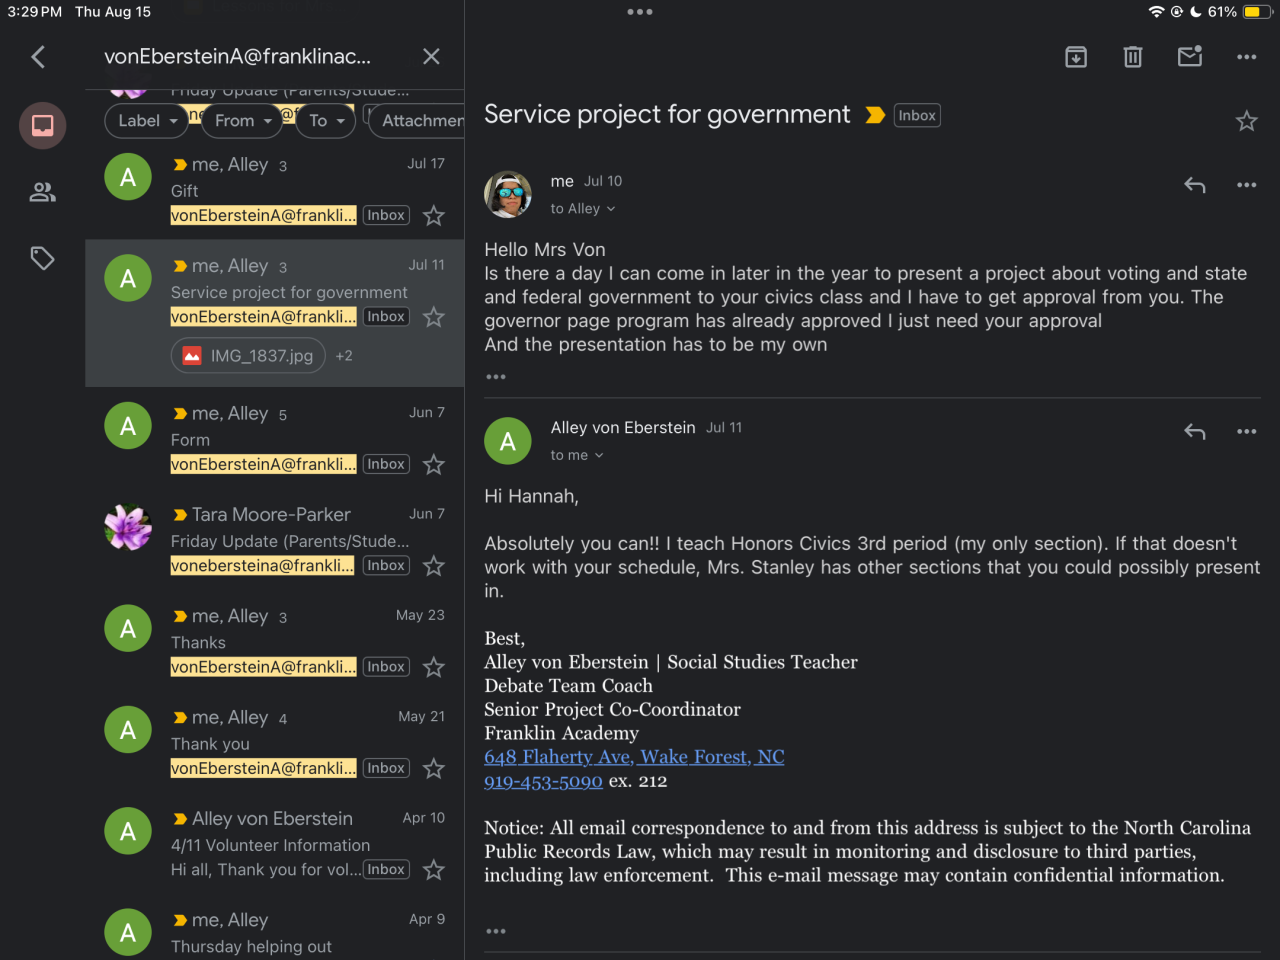Open the Label filter dropdown
Viewport: 1280px width, 960px height.
point(147,121)
